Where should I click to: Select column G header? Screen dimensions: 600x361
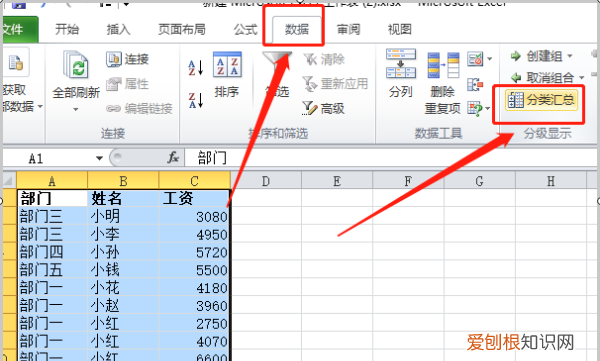pyautogui.click(x=479, y=181)
